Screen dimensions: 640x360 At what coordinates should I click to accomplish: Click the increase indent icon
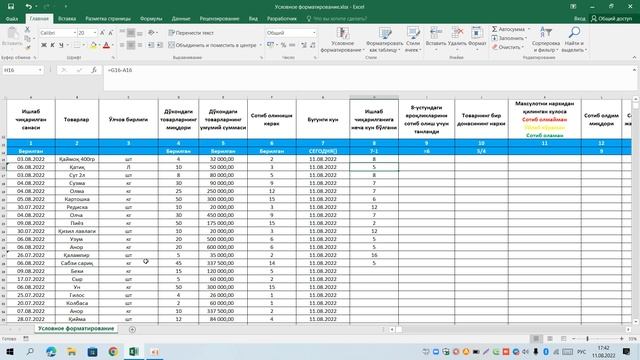tap(160, 45)
